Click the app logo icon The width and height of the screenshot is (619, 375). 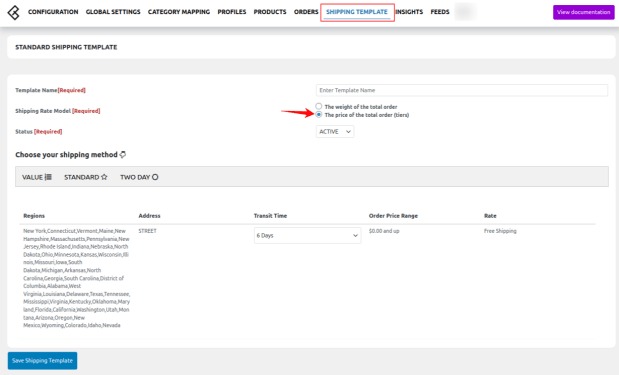(x=14, y=12)
